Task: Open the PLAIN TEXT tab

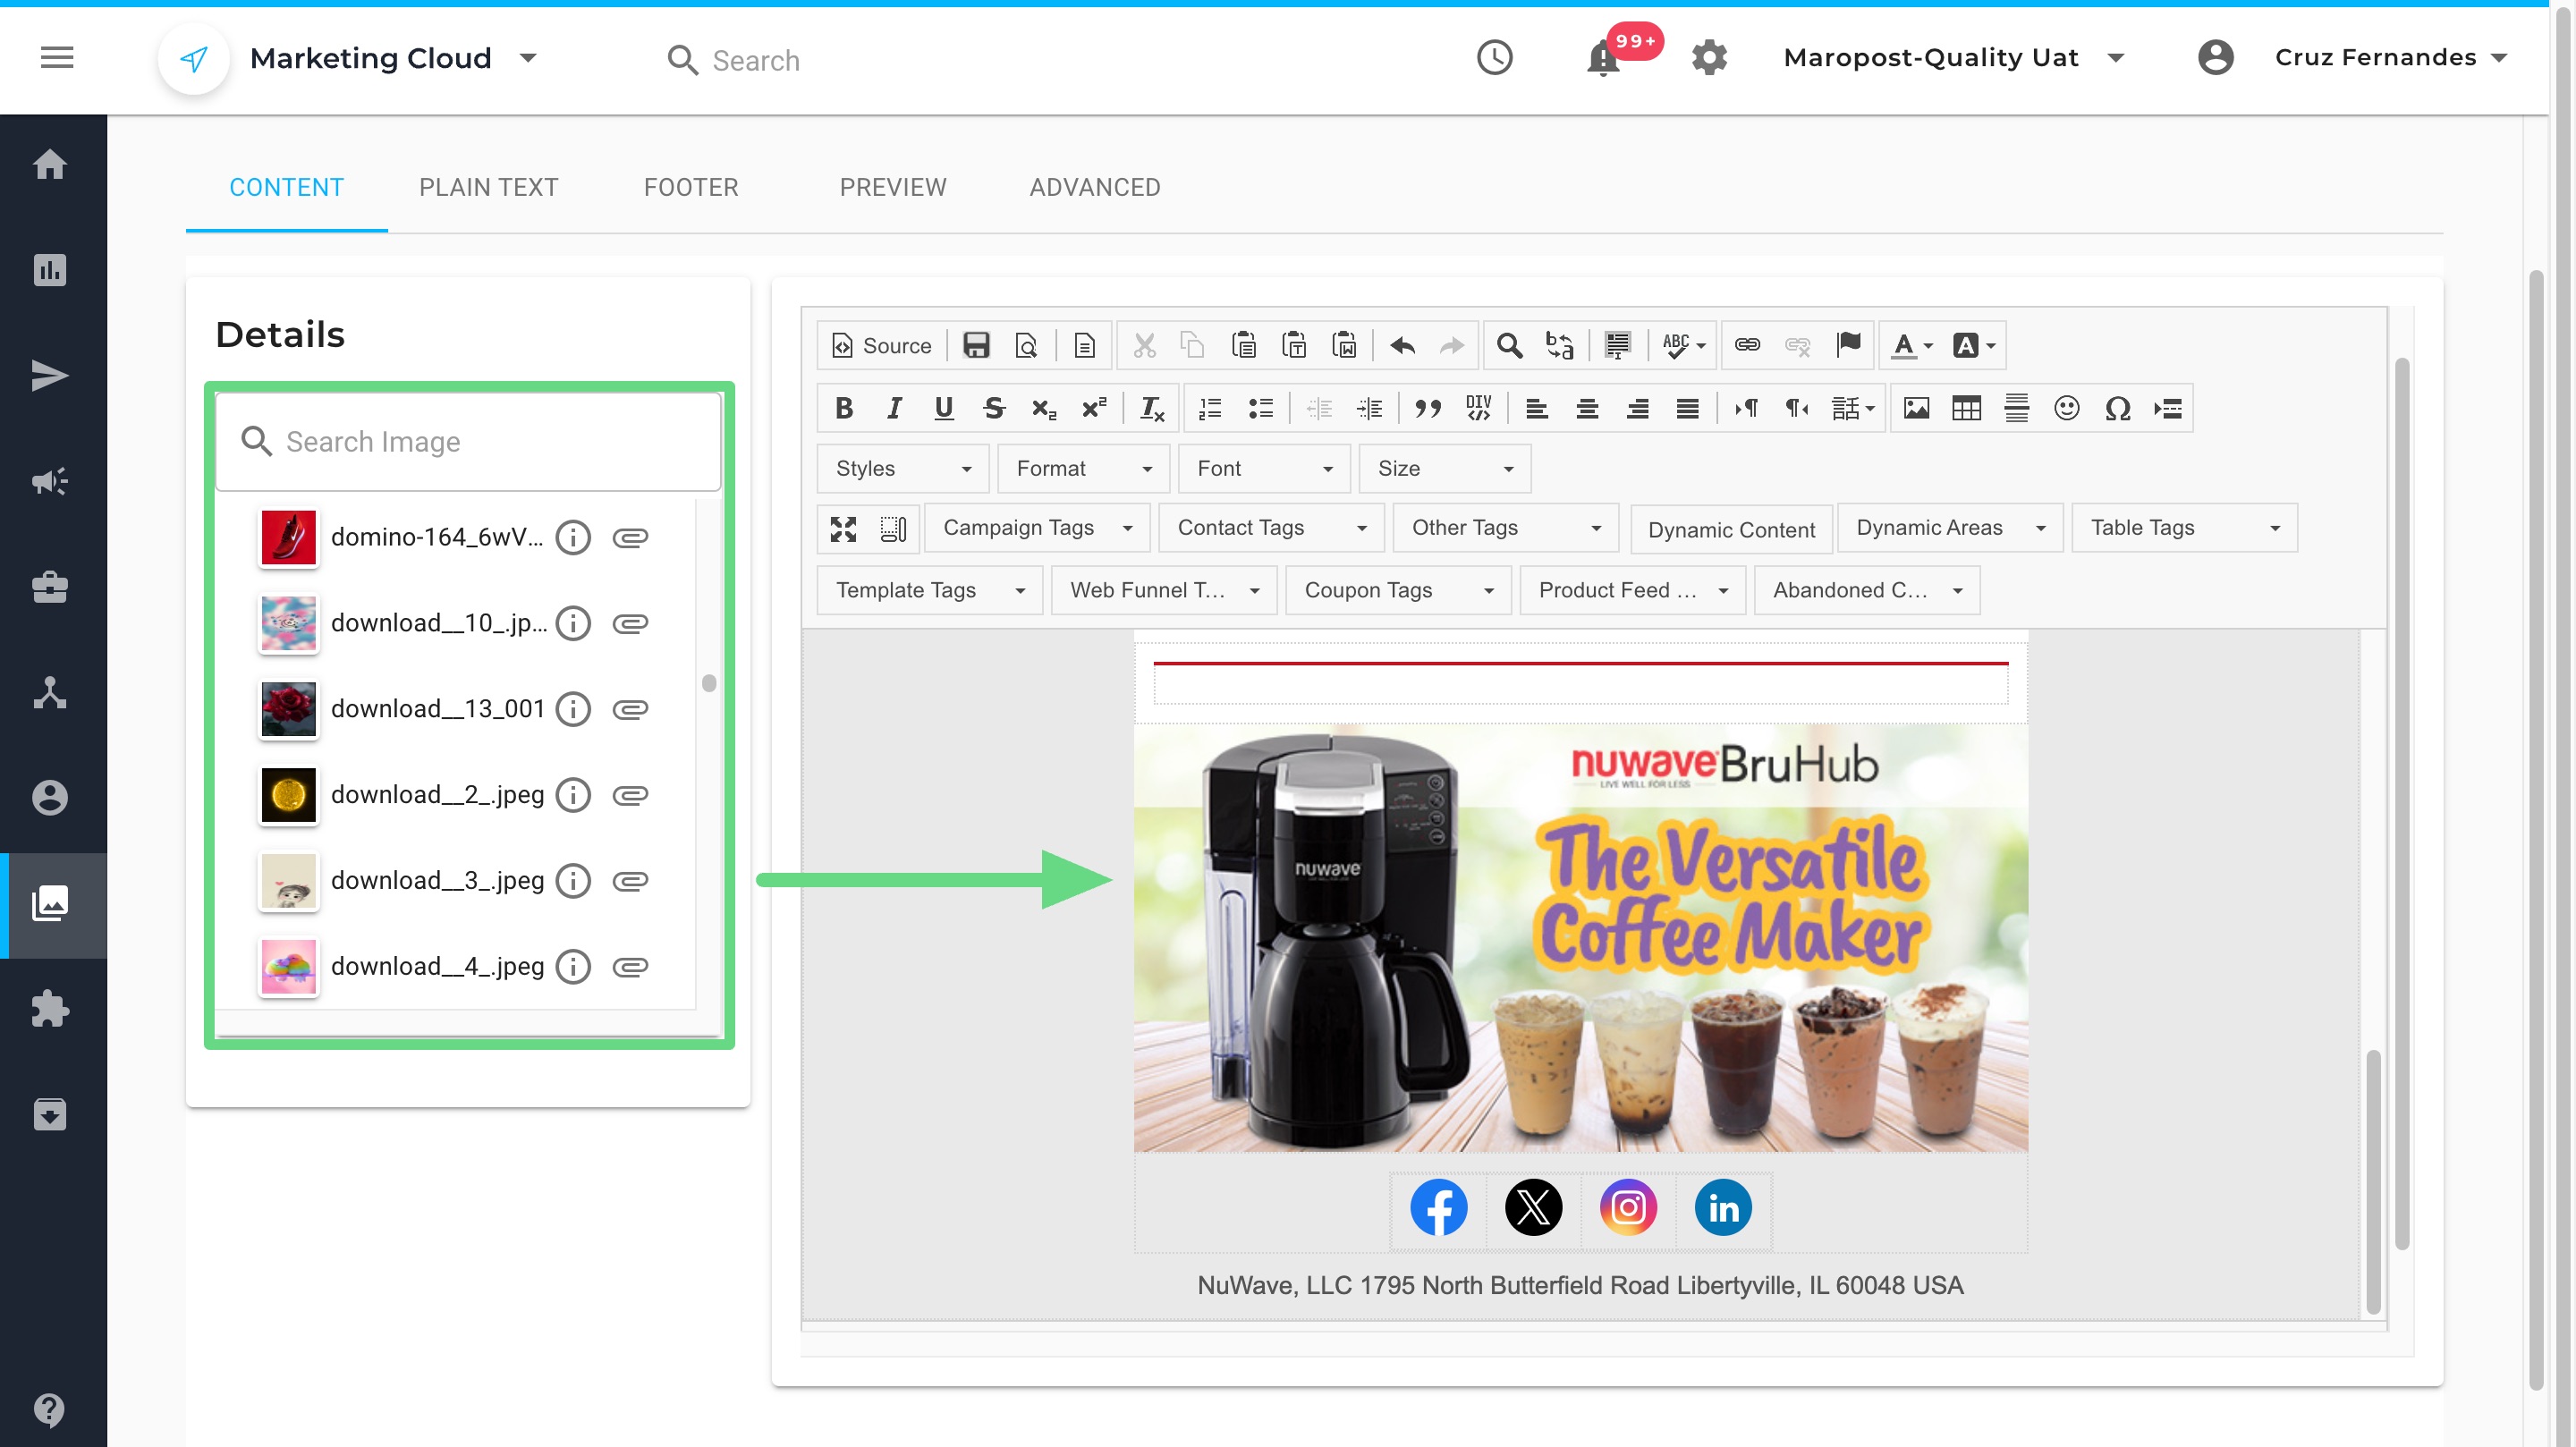Action: (488, 187)
